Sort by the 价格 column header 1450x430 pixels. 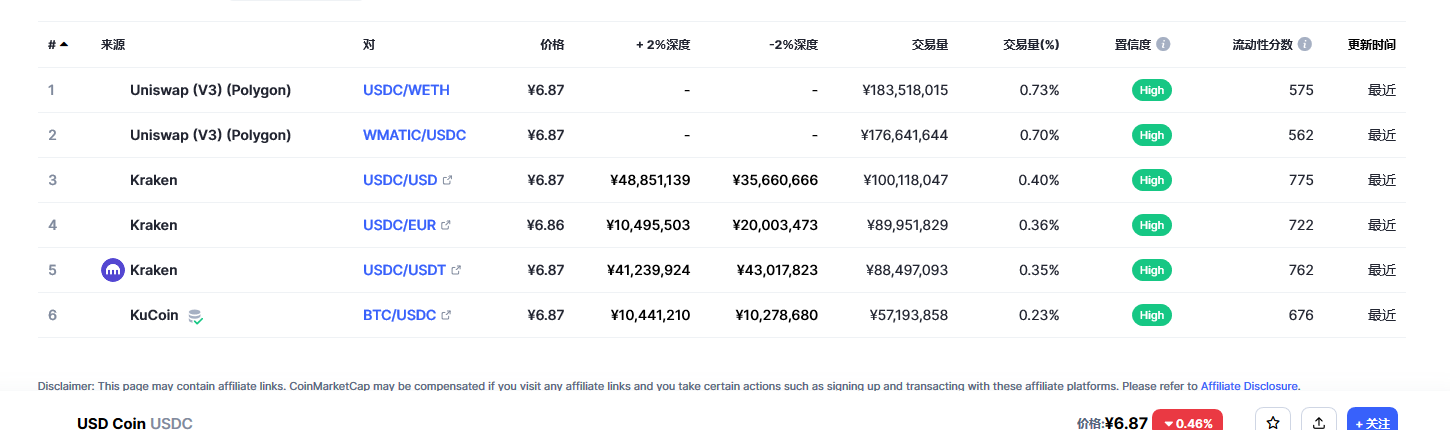click(552, 45)
